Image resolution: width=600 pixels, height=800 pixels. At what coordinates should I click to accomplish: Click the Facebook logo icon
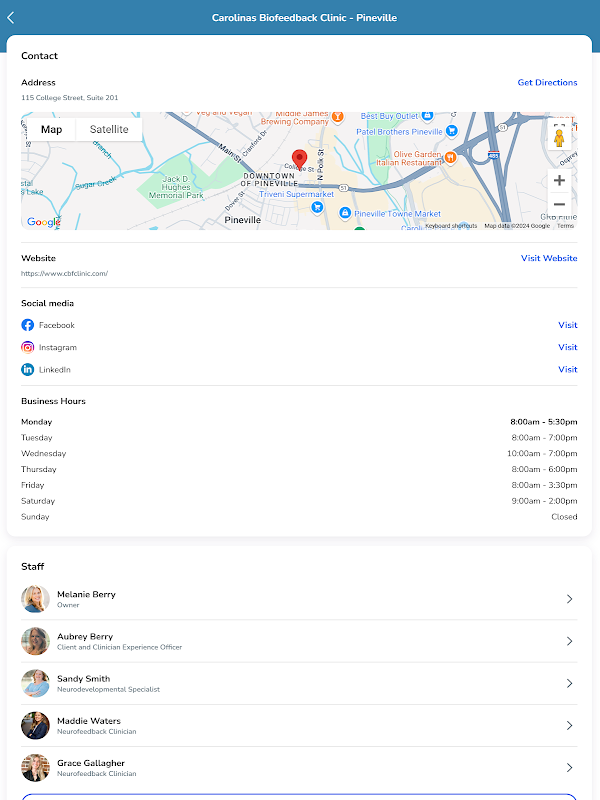pyautogui.click(x=28, y=325)
